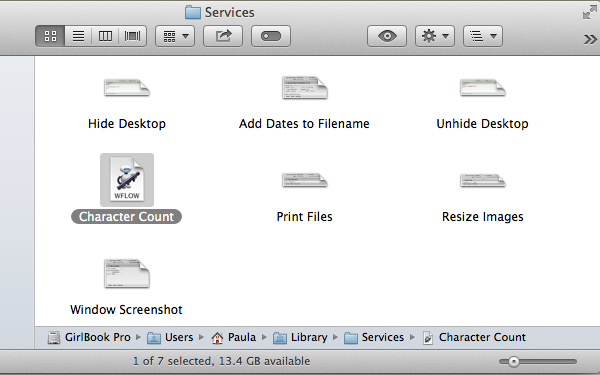Viewport: 600px width, 375px height.
Task: Go to GirlBook Pro in the path bar
Action: (89, 337)
